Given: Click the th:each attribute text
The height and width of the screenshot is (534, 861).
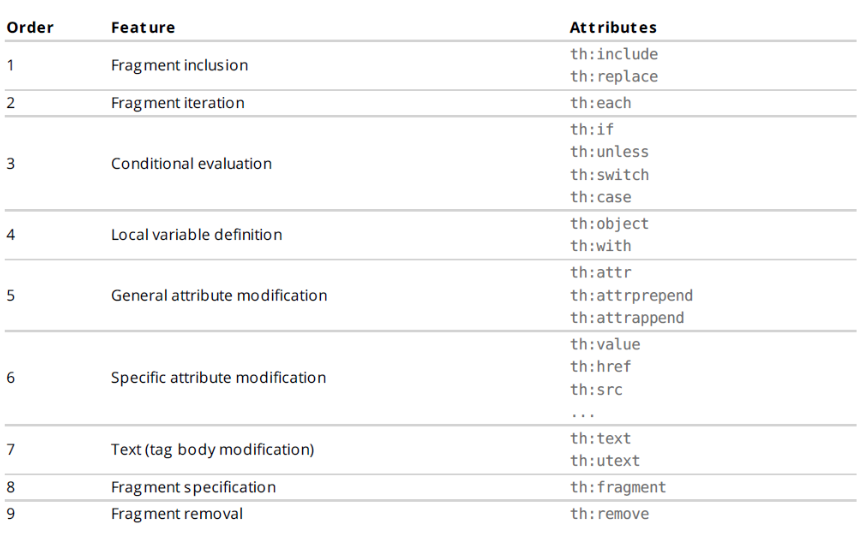Looking at the screenshot, I should [600, 103].
